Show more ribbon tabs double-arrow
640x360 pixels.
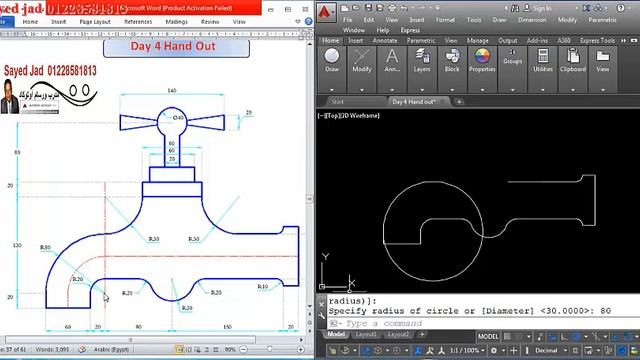[x=623, y=40]
